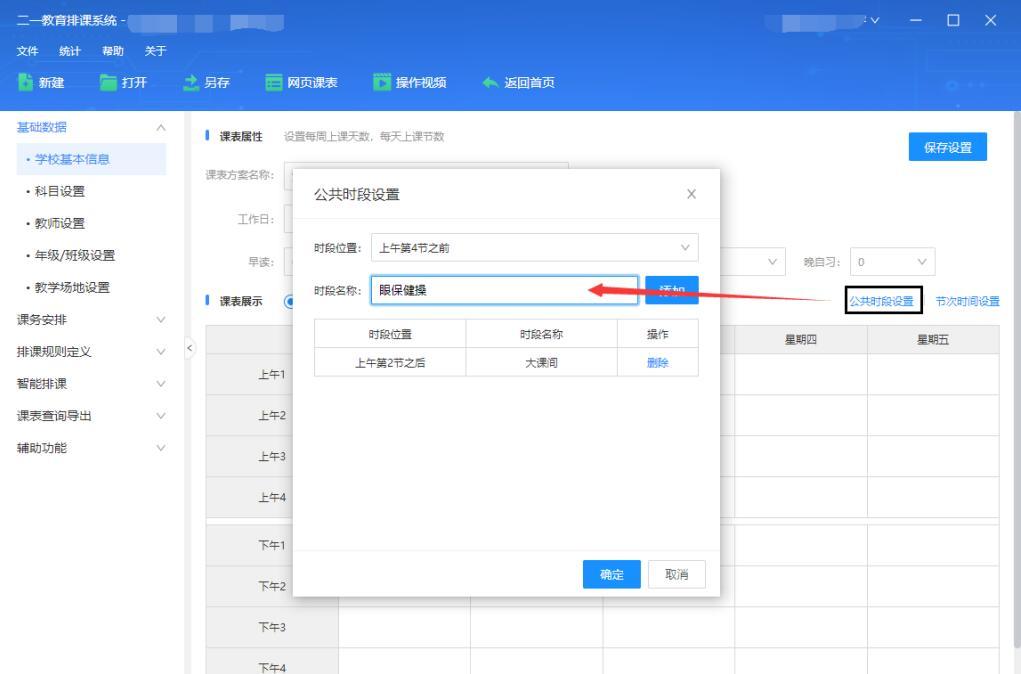This screenshot has width=1021, height=674.
Task: Click the 星期四 column header
Action: coord(801,339)
